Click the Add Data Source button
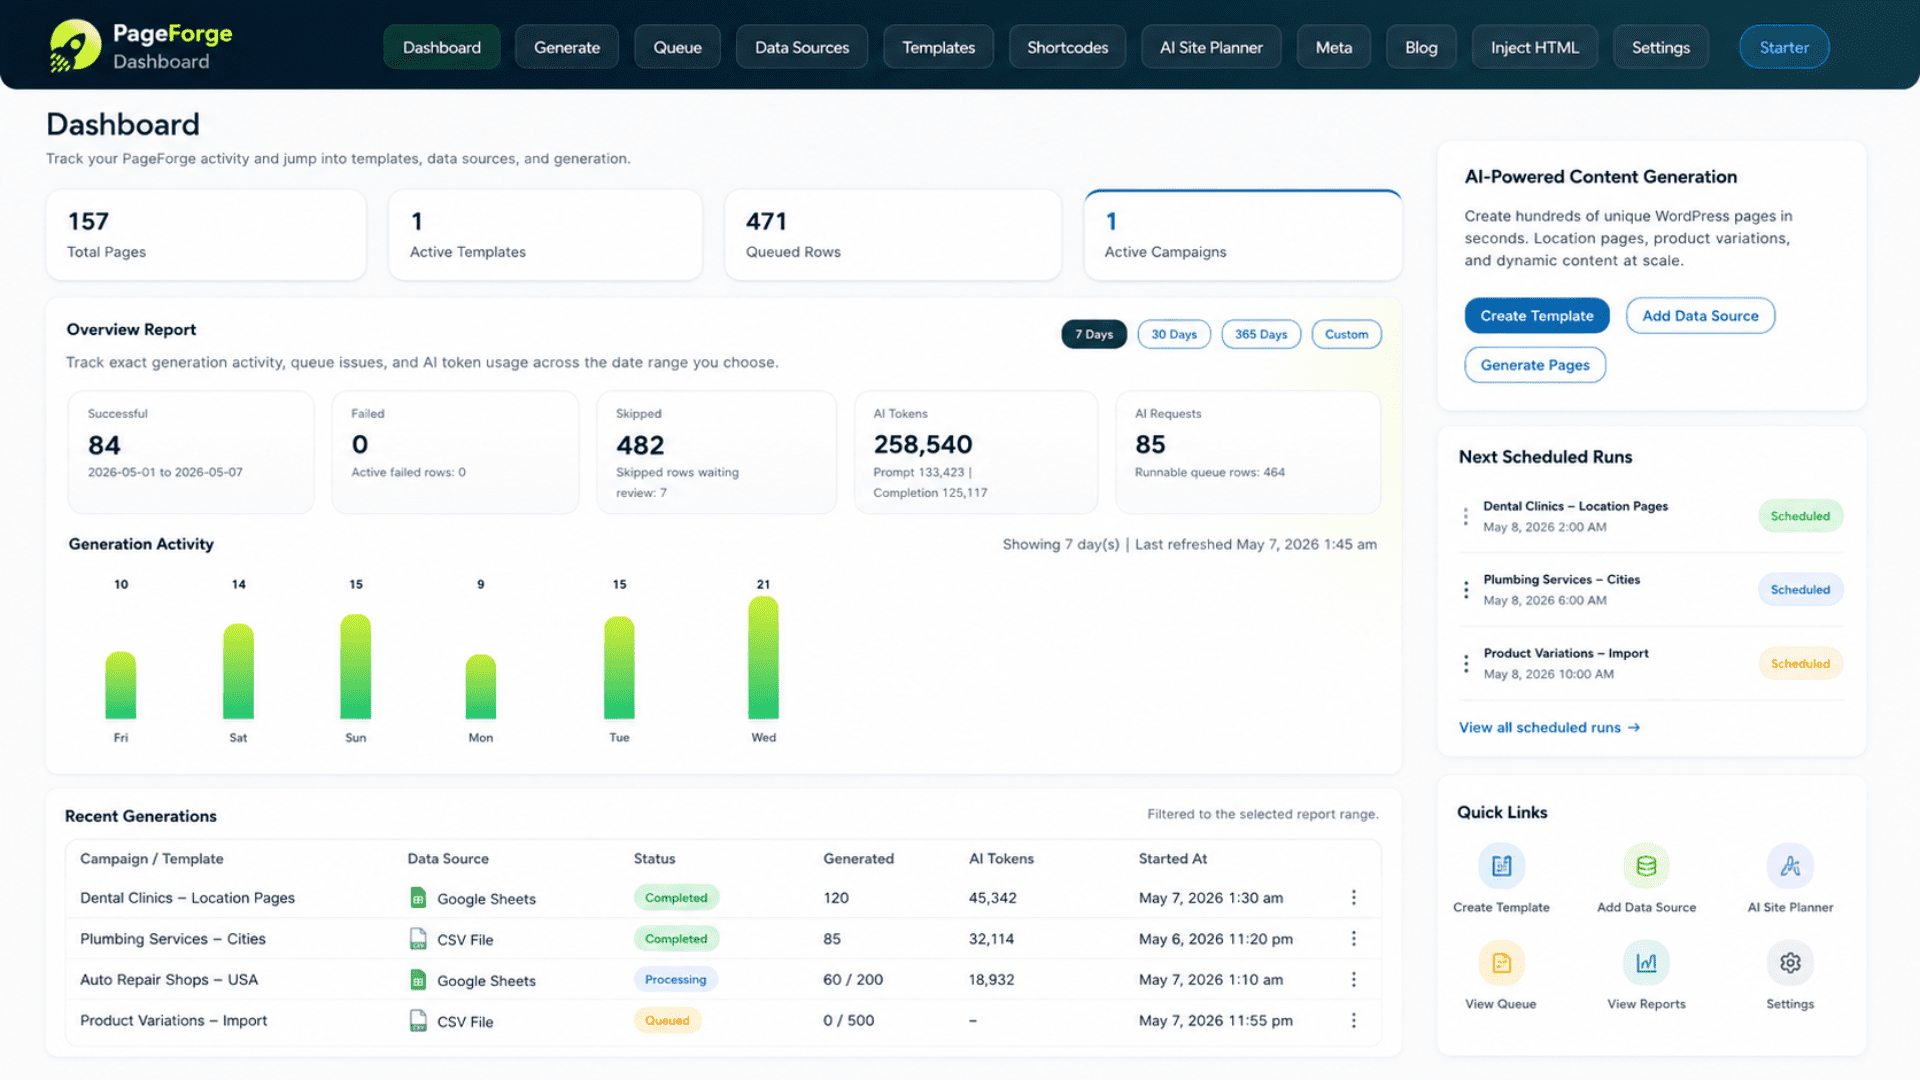 [x=1700, y=315]
